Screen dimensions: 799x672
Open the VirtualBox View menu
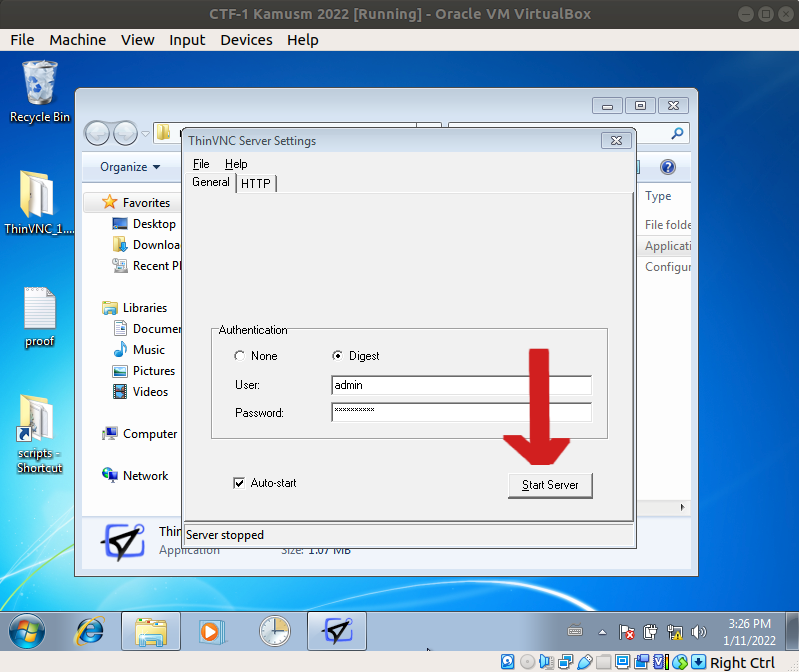click(138, 40)
